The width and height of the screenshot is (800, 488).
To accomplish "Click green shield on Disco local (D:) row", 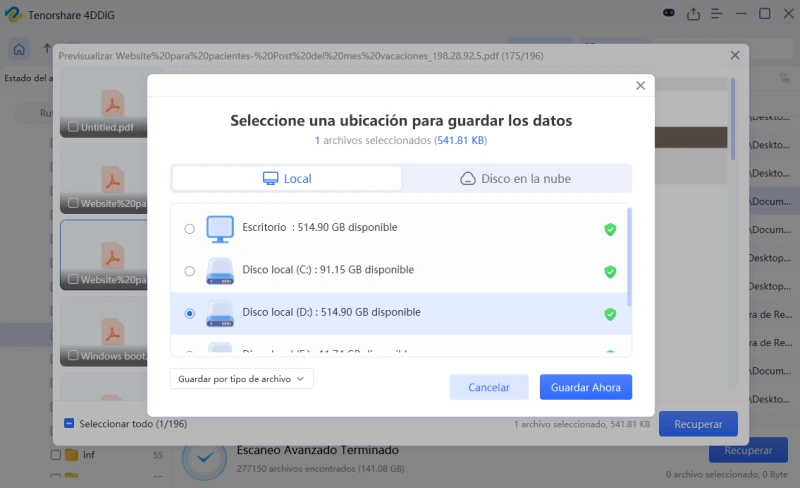I will pyautogui.click(x=610, y=314).
